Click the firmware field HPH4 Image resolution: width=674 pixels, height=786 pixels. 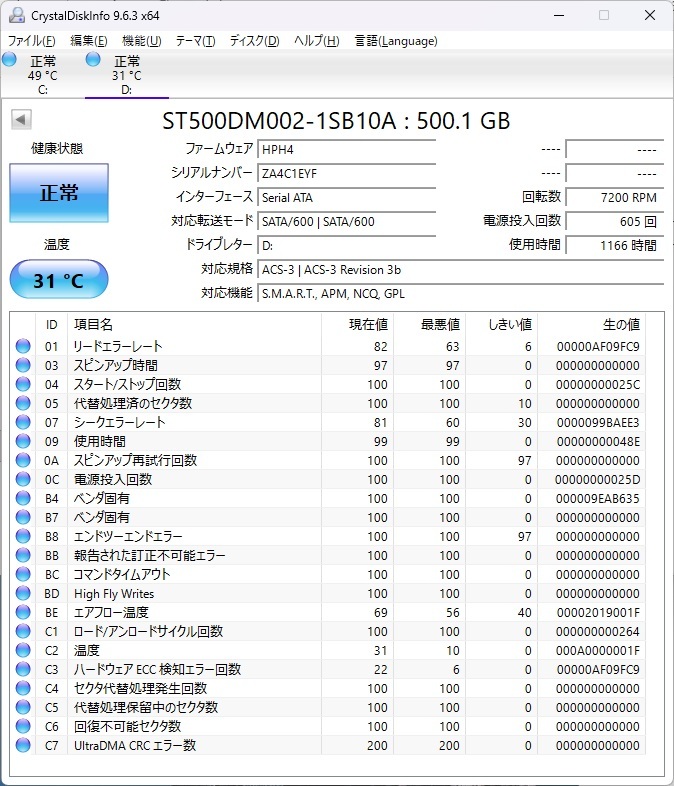tap(347, 149)
